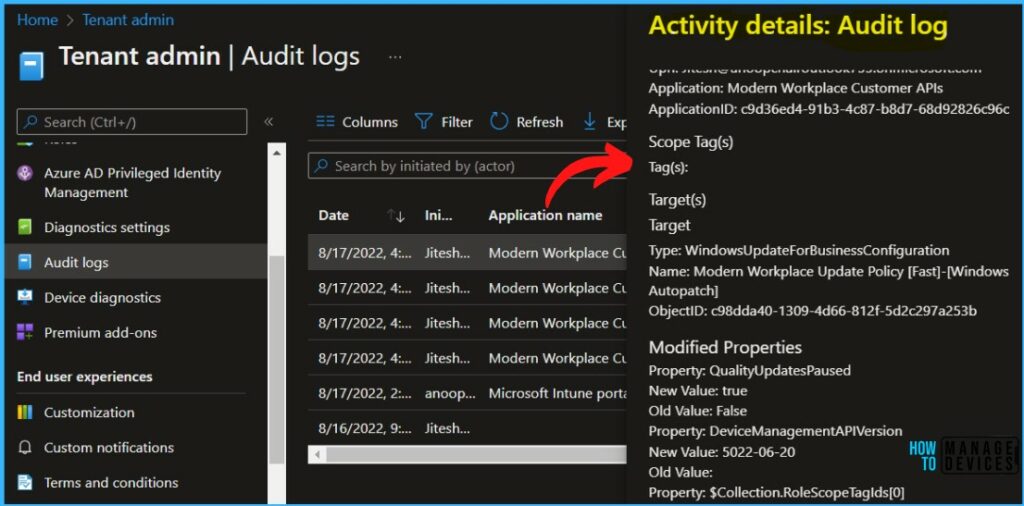This screenshot has width=1024, height=506.
Task: Click the Tenant admin book icon
Action: [x=31, y=65]
